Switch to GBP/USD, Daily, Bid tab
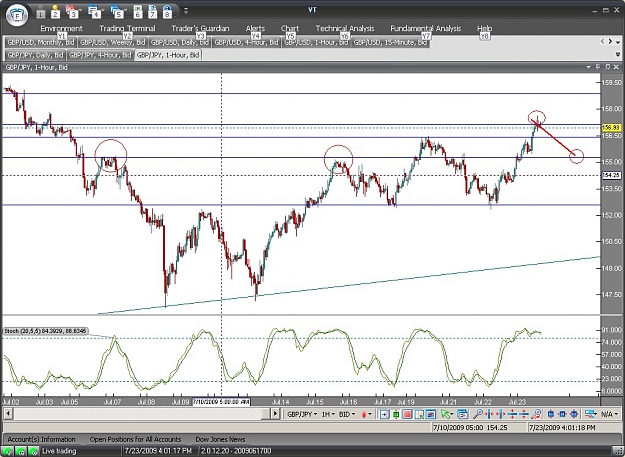 coord(180,42)
